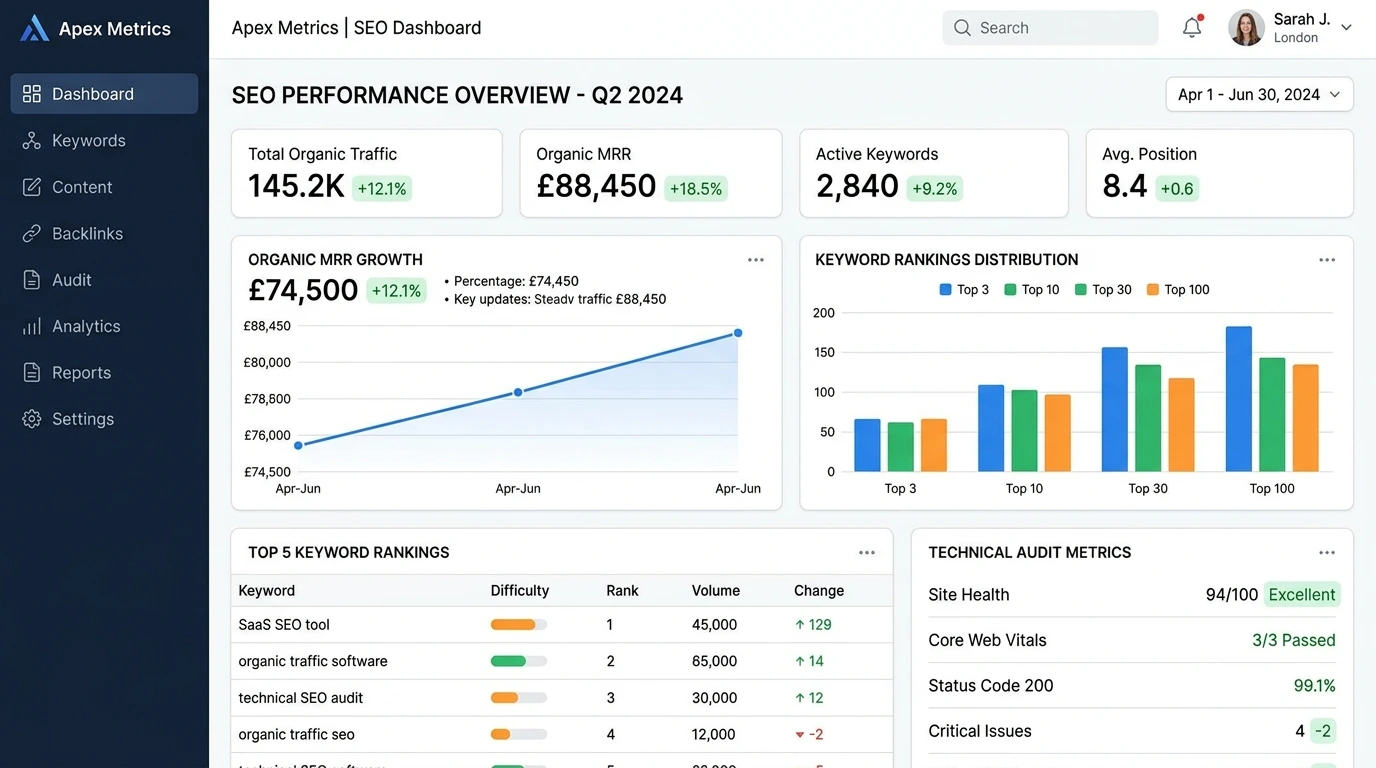Select the Dashboard menu item
The image size is (1376, 768).
point(104,94)
